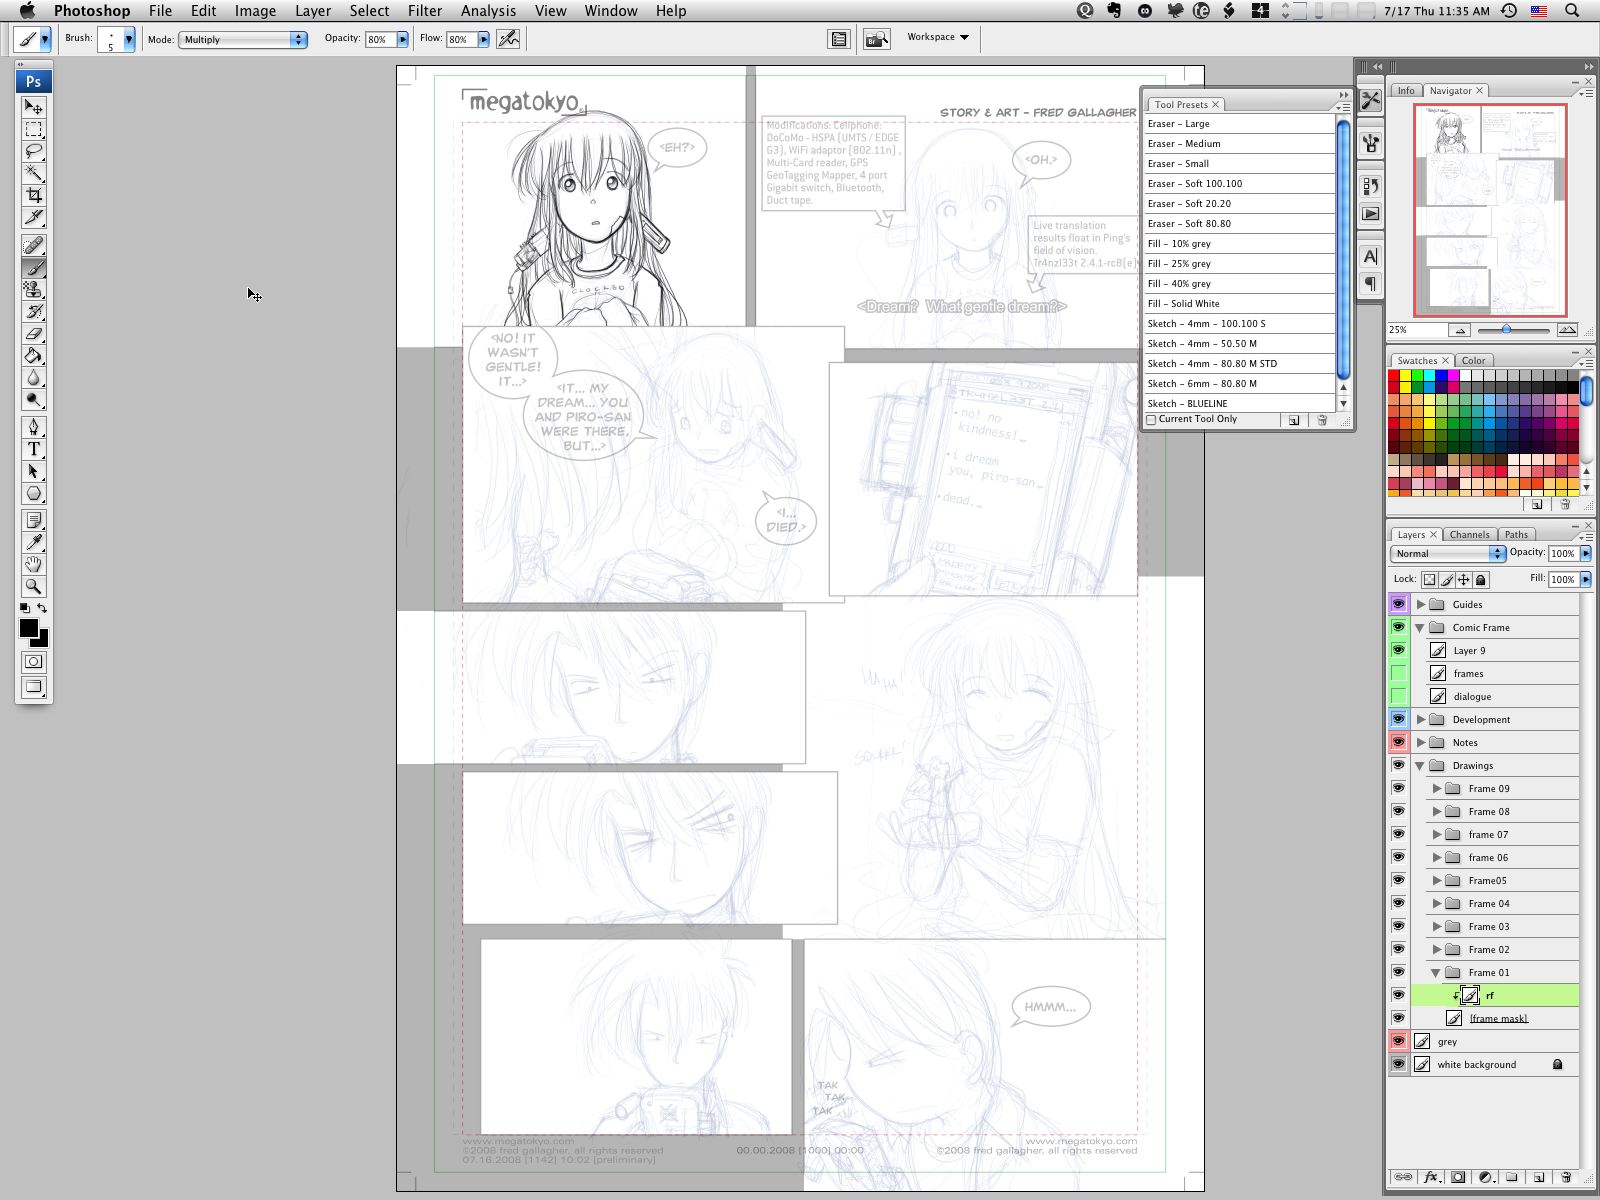Pick the Eraser tool in toolbox
This screenshot has width=1600, height=1200.
34,334
